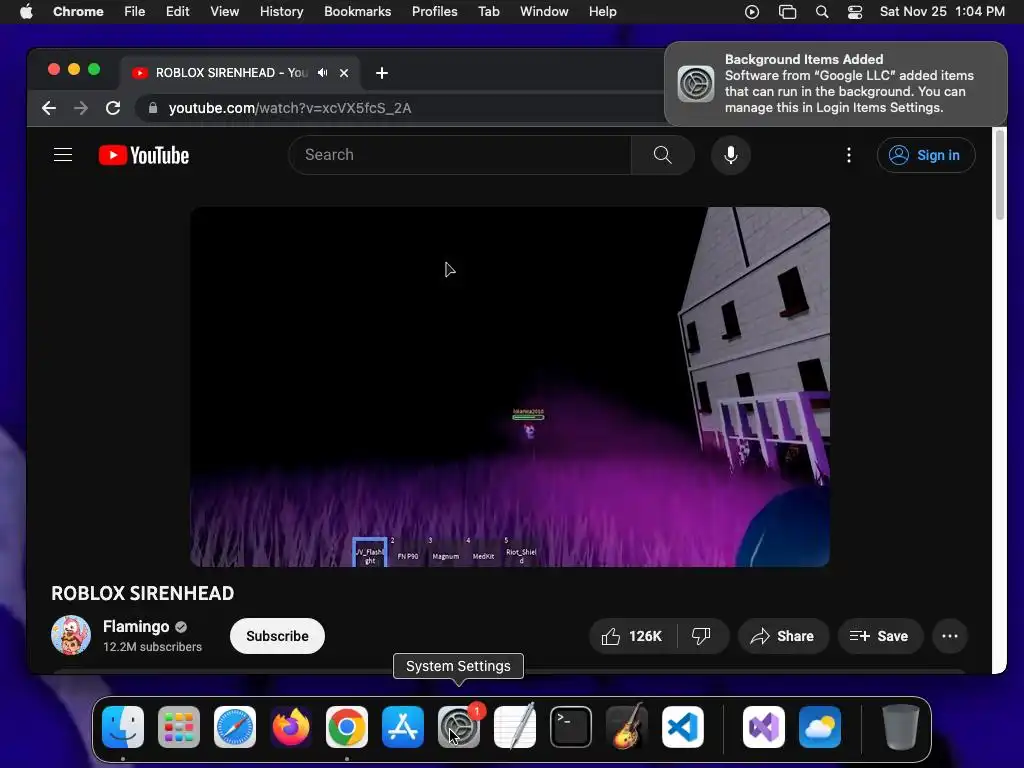Open Stage Manager menu bar icon
This screenshot has width=1024, height=768.
788,12
